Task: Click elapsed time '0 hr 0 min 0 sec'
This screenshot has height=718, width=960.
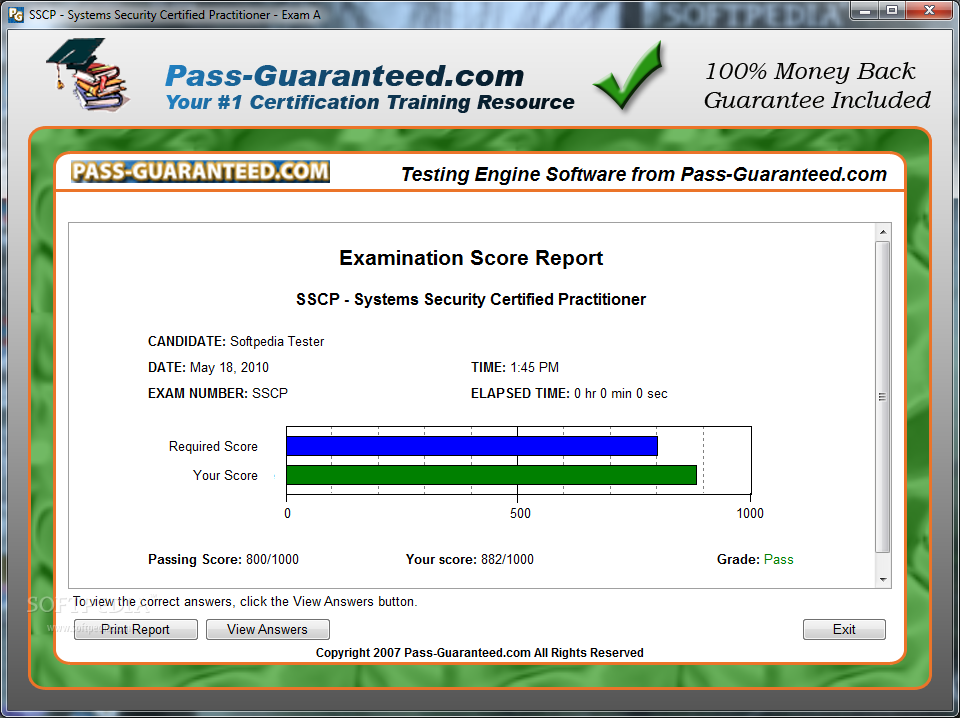Action: [621, 394]
